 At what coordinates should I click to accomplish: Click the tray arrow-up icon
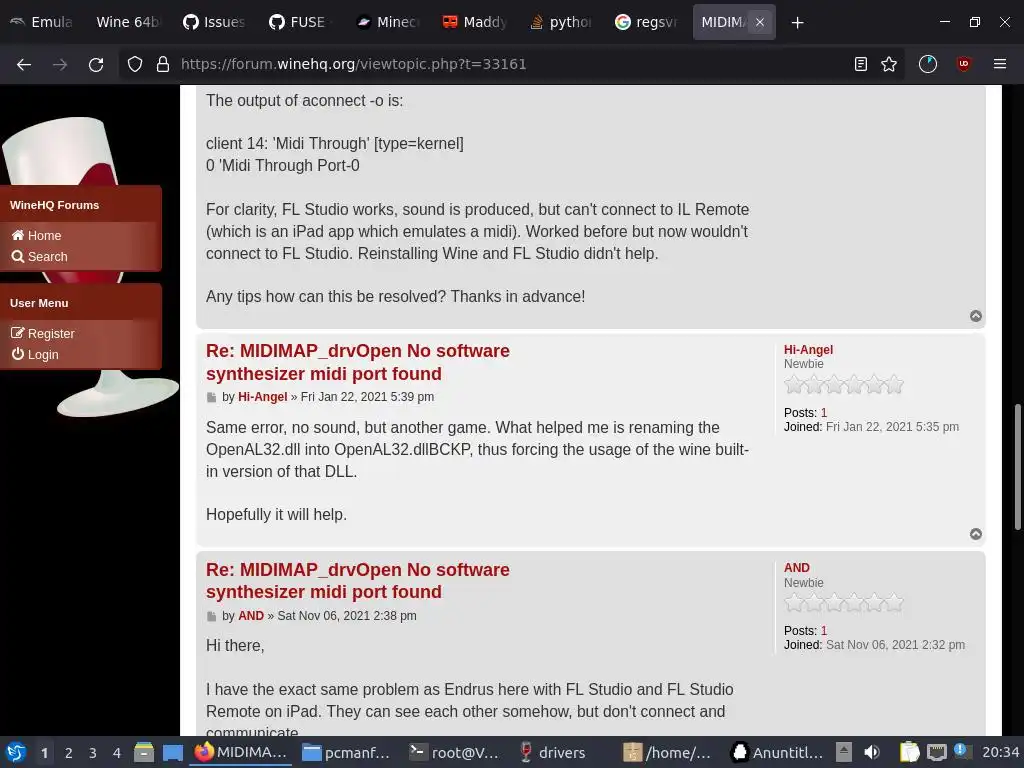tap(844, 752)
